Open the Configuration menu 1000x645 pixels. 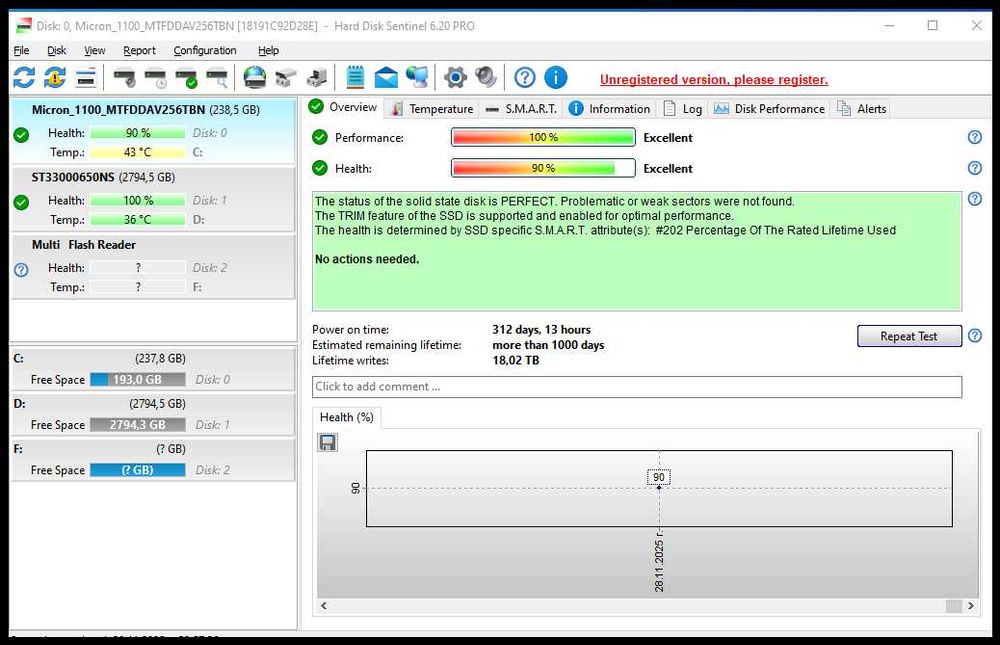pyautogui.click(x=205, y=50)
